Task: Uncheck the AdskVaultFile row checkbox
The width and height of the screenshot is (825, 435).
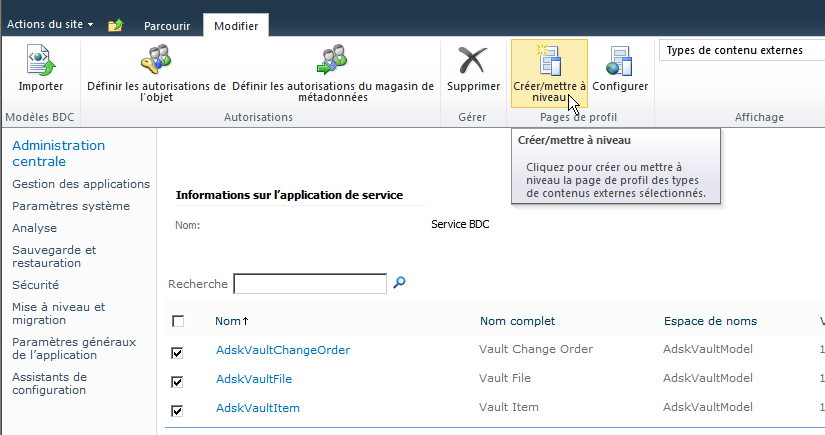Action: click(178, 381)
